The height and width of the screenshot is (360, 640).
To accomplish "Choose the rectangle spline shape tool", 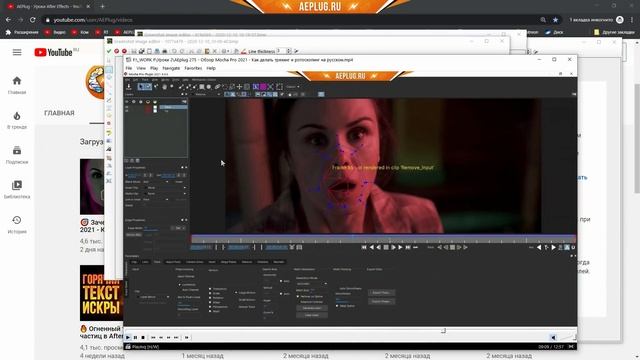I will coord(202,87).
